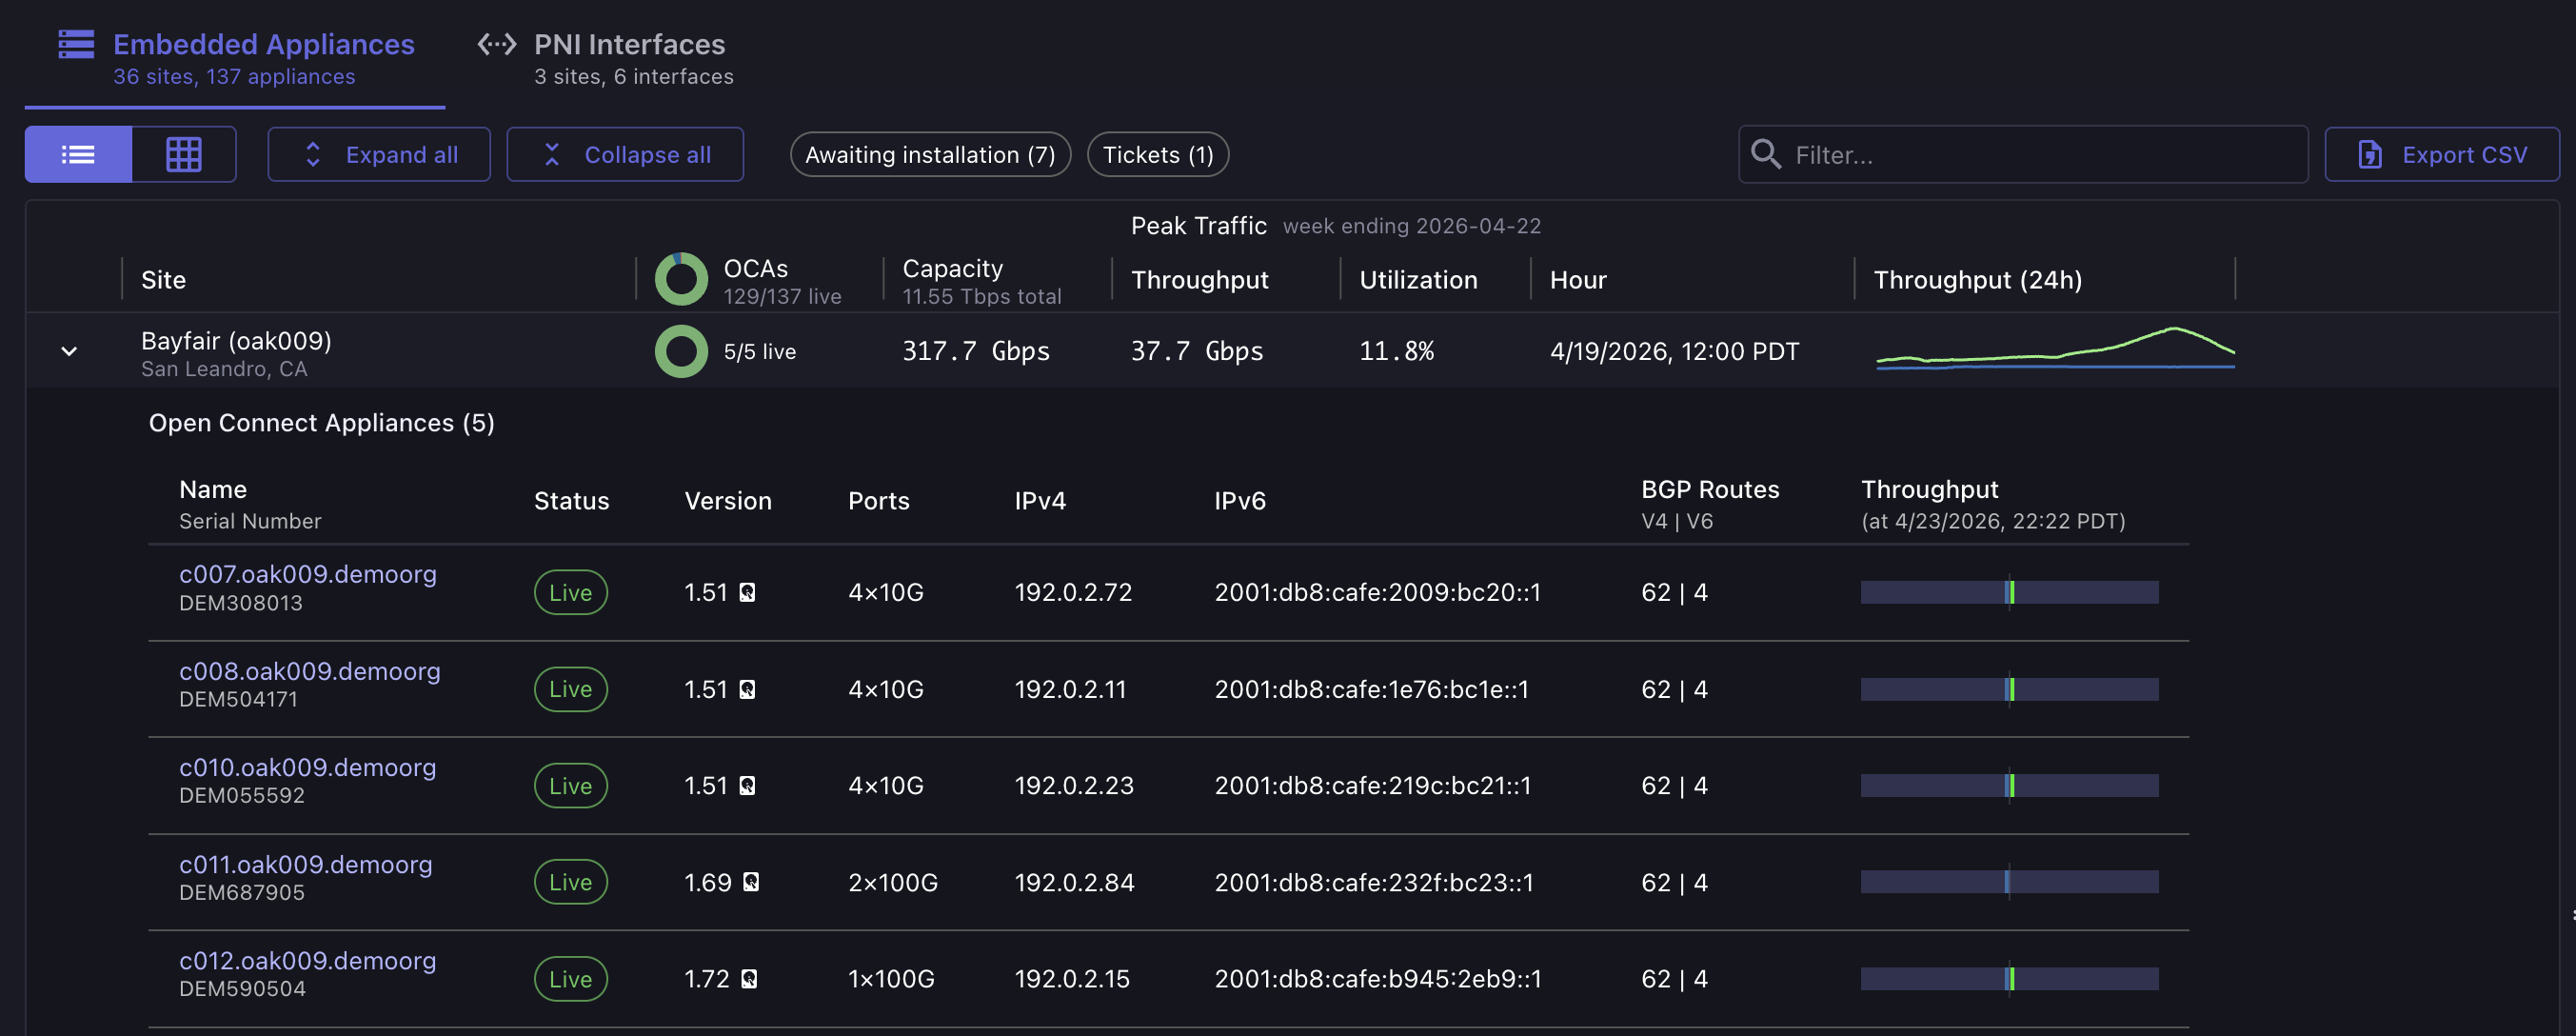
Task: Click the Collapse all button
Action: pyautogui.click(x=625, y=154)
